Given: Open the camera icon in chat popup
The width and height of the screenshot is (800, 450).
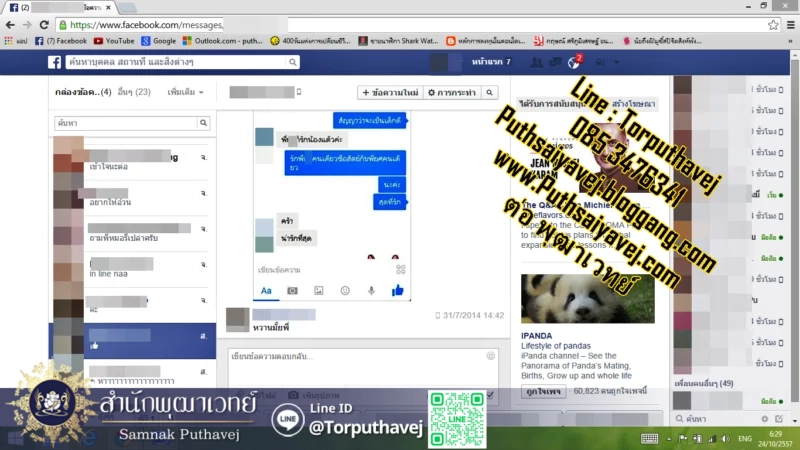Looking at the screenshot, I should click(293, 290).
